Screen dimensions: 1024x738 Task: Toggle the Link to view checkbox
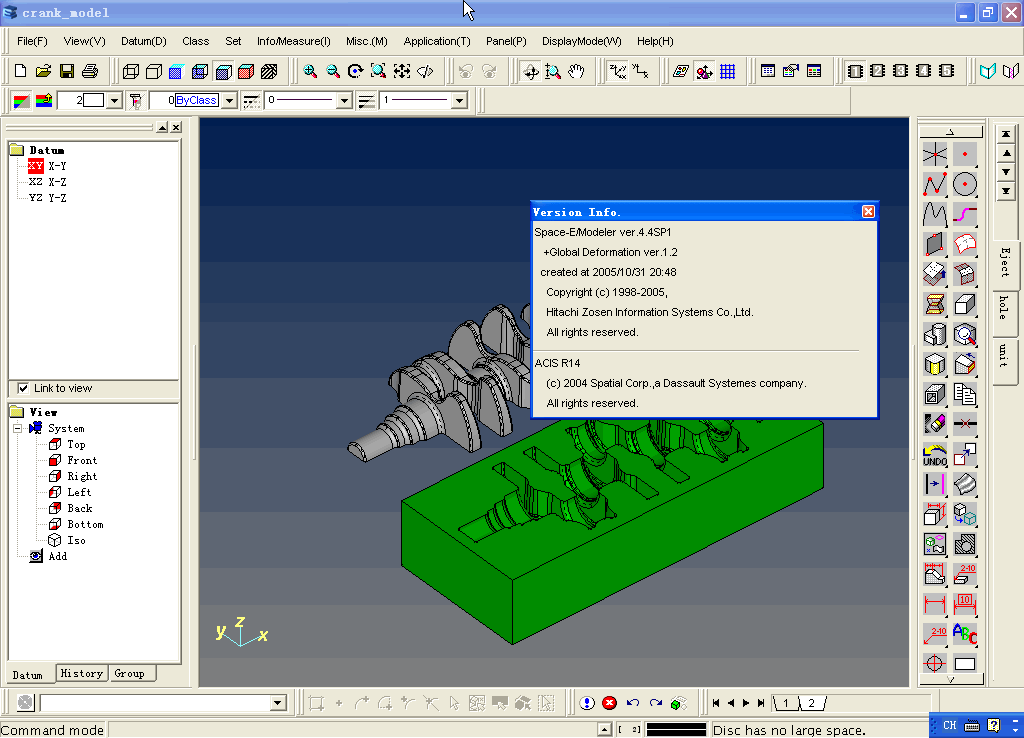coord(23,388)
